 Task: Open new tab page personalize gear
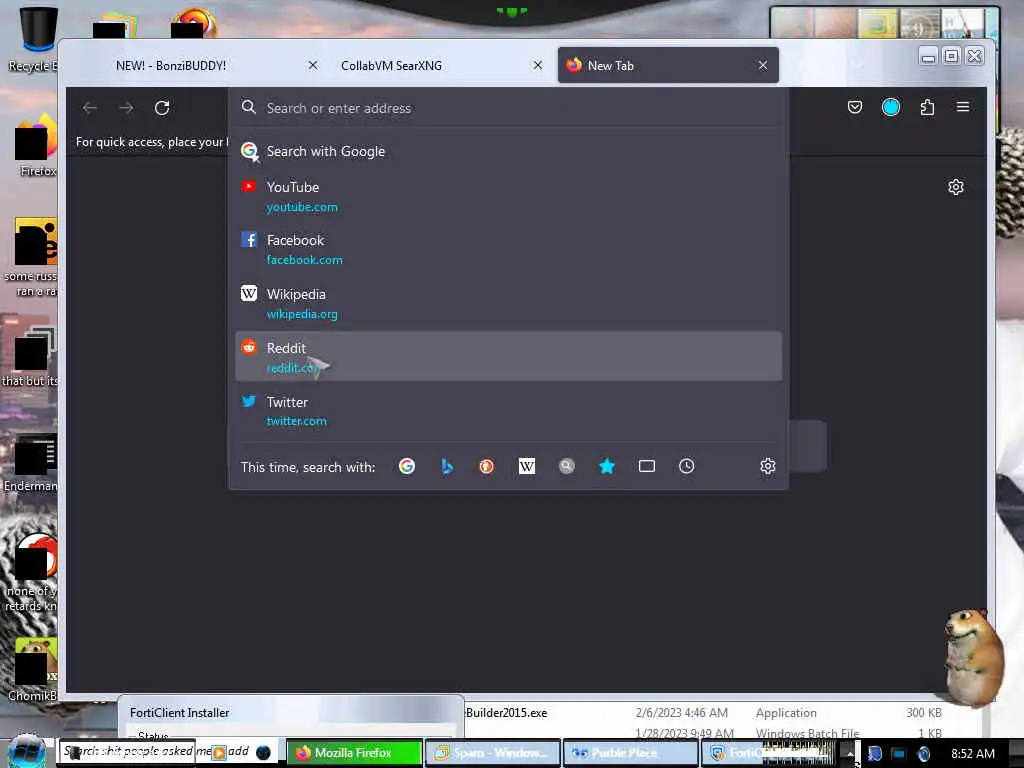[955, 187]
